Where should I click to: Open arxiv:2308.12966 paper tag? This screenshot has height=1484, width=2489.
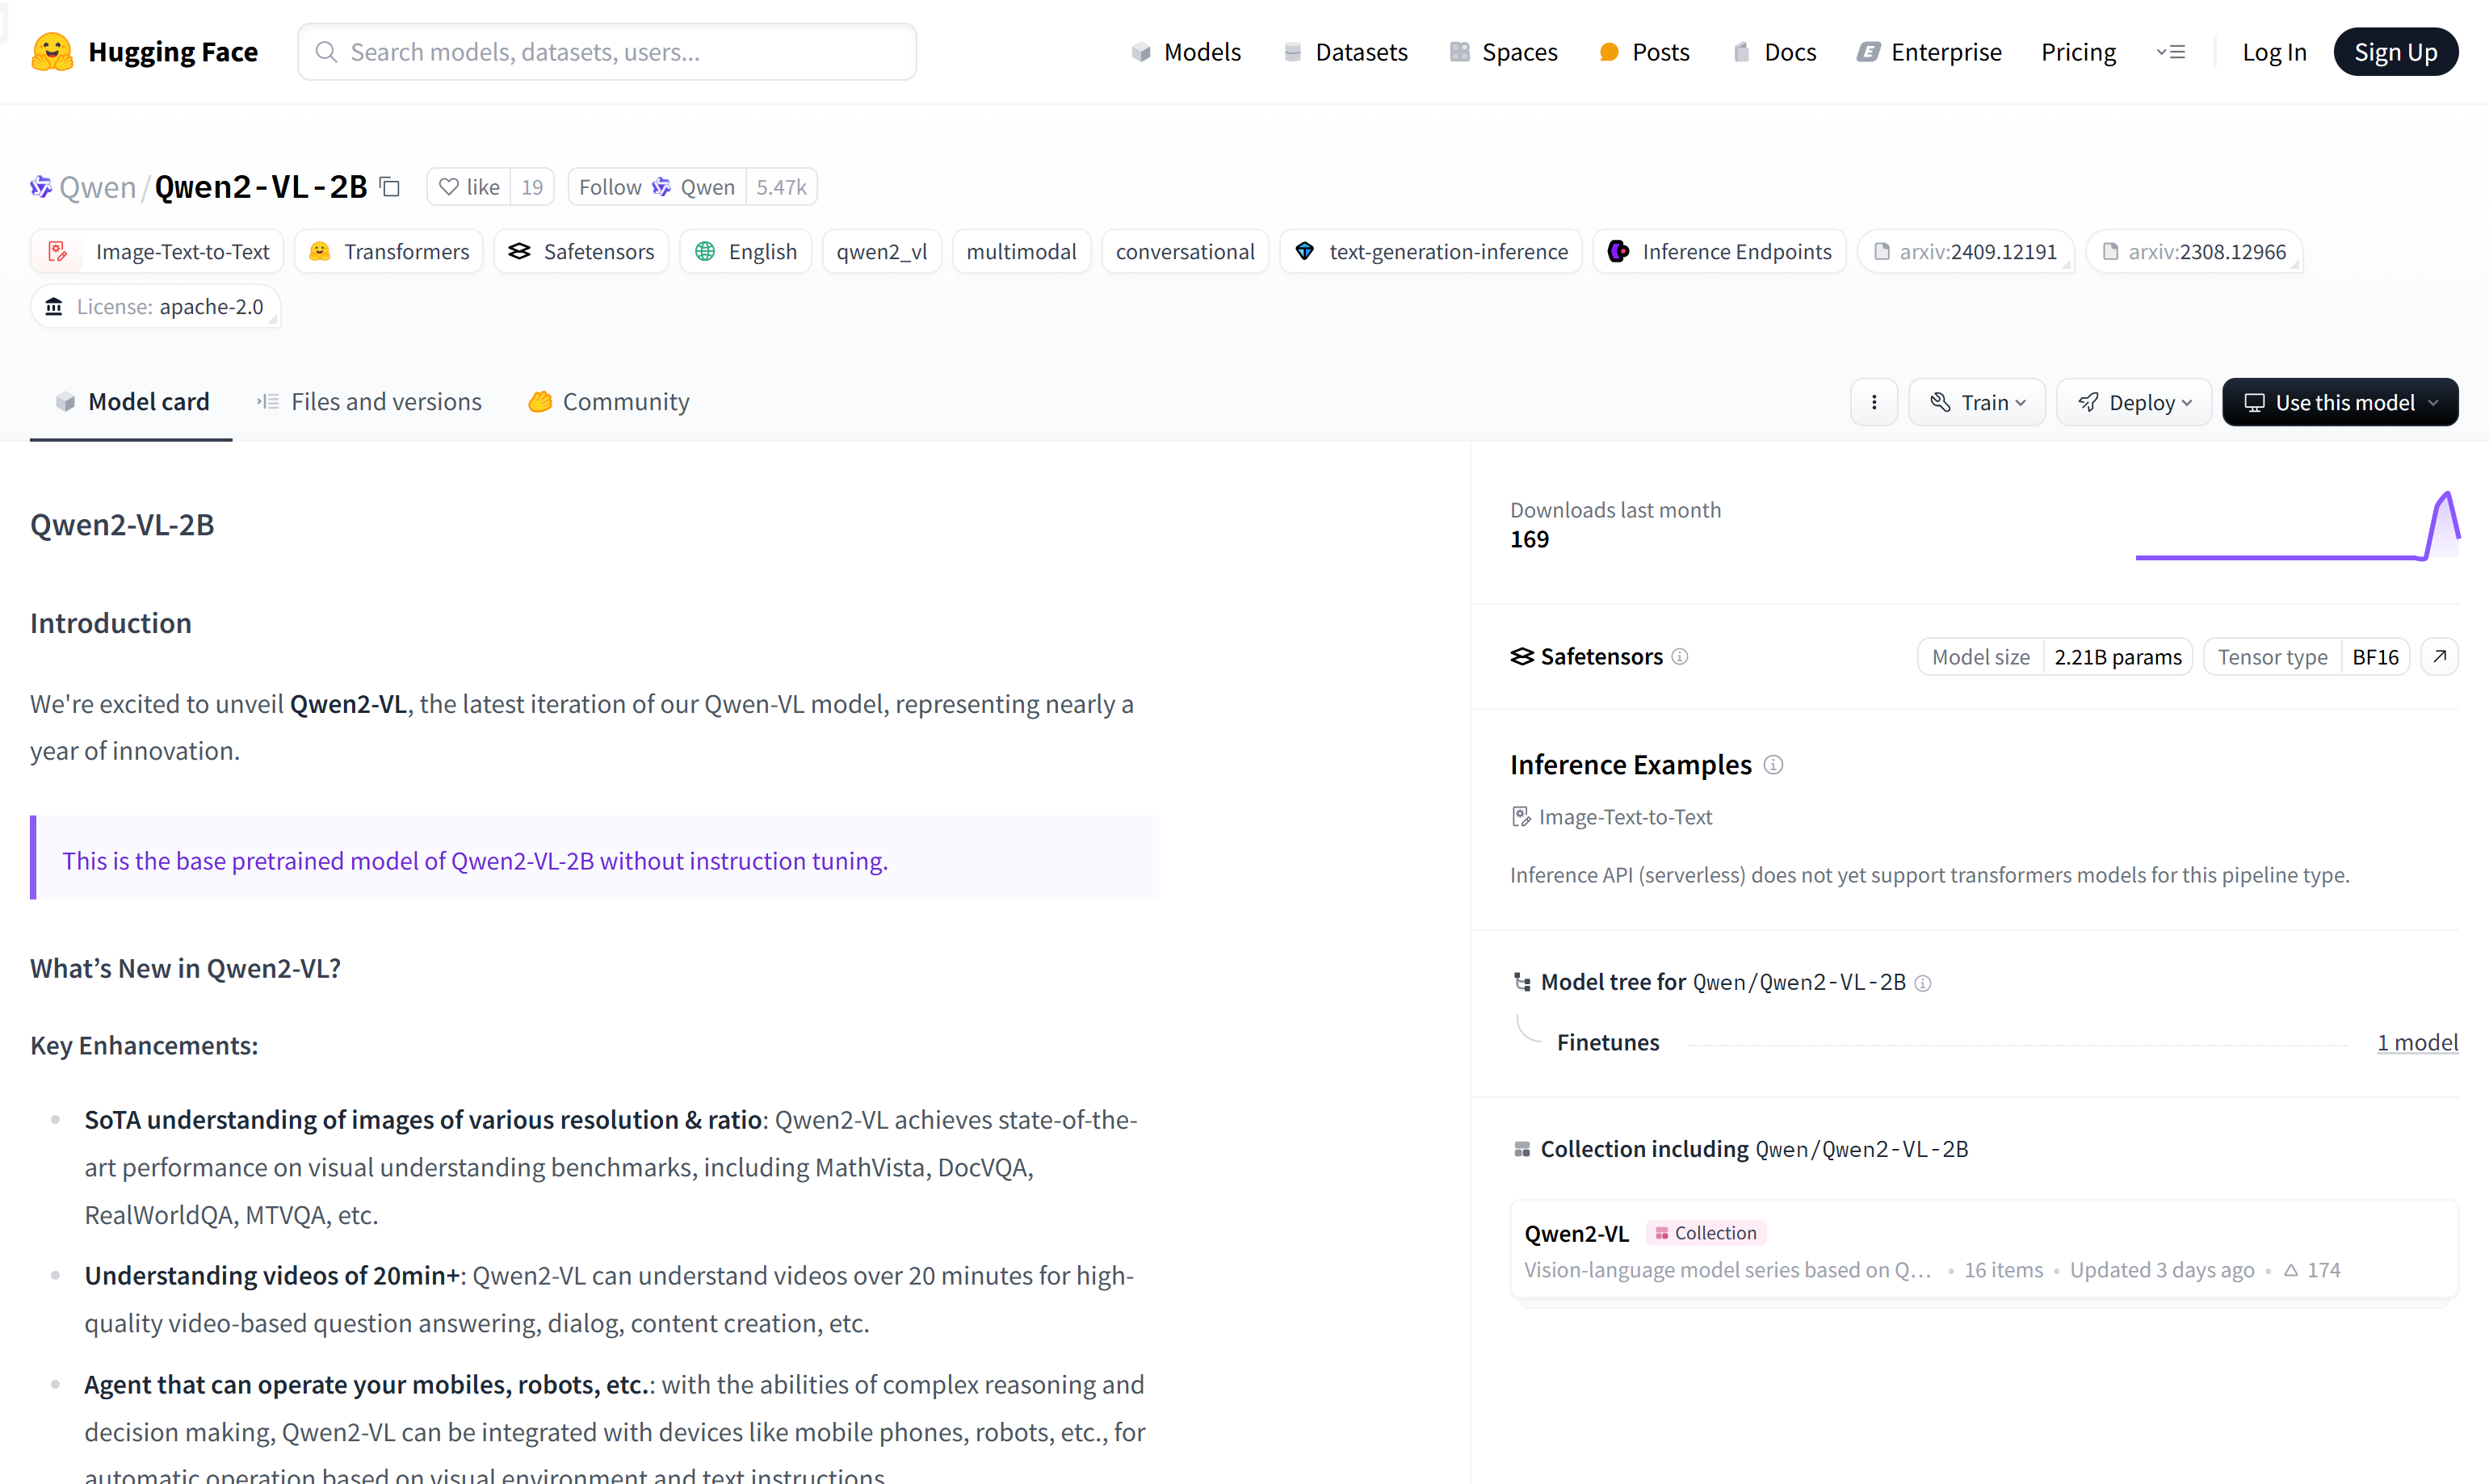pyautogui.click(x=2195, y=252)
